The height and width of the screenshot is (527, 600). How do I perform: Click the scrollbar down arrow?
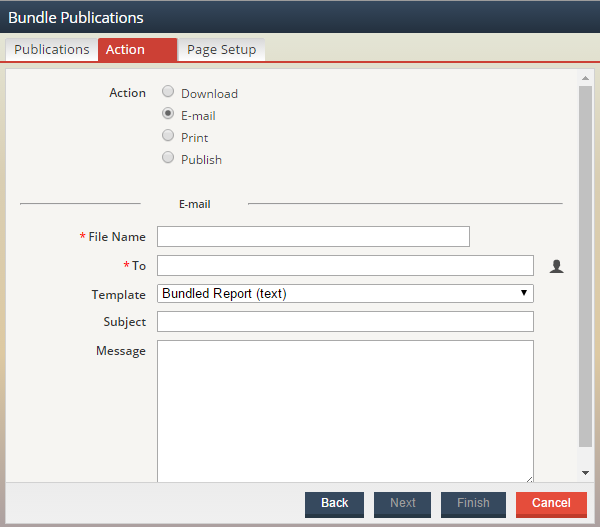pos(585,473)
